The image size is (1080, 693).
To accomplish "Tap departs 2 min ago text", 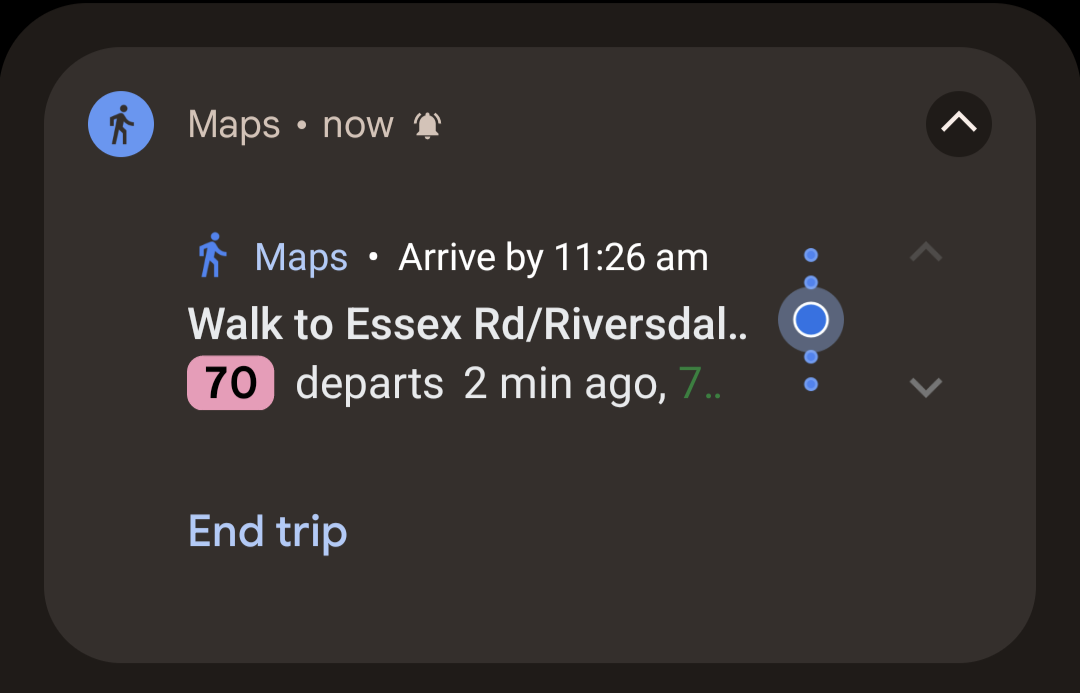I will coord(481,384).
